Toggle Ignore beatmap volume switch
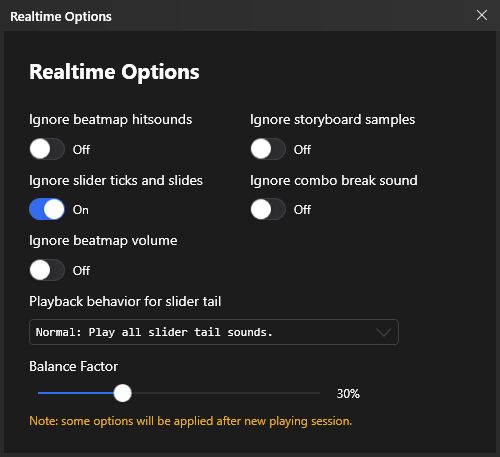 point(47,270)
